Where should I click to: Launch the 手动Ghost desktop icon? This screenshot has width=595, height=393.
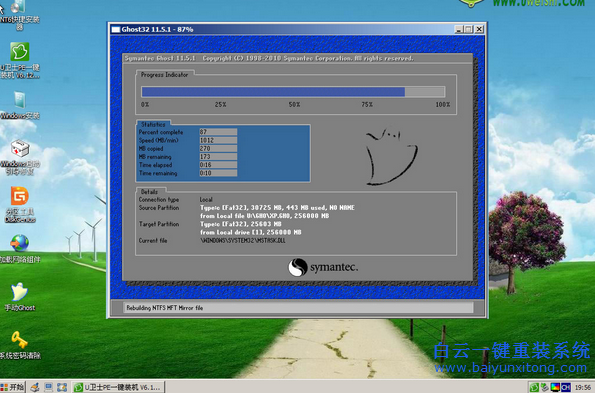coord(19,297)
